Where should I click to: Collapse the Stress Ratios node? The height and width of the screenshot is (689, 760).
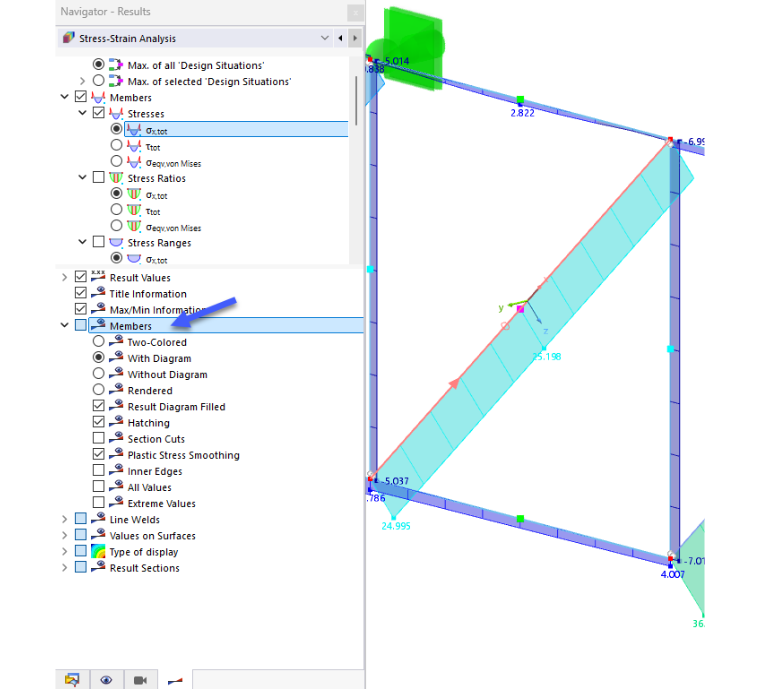coord(82,177)
